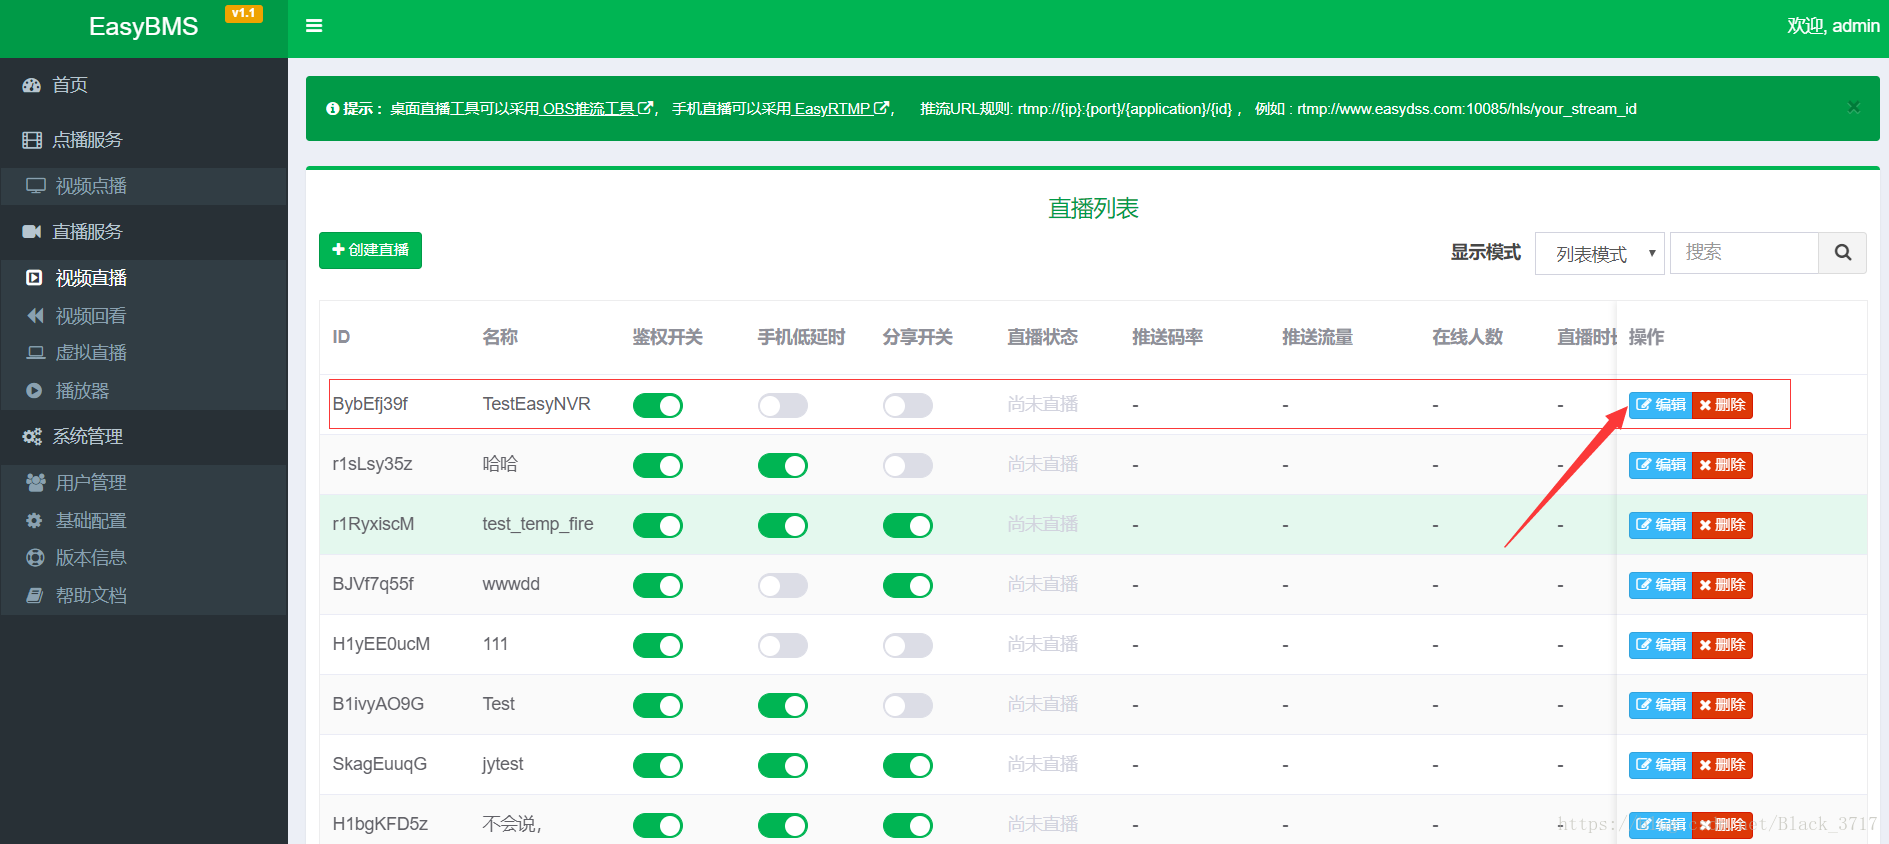Screen dimensions: 1889x844
Task: Open 版本信息 lifebuoy icon entry
Action: click(x=35, y=558)
